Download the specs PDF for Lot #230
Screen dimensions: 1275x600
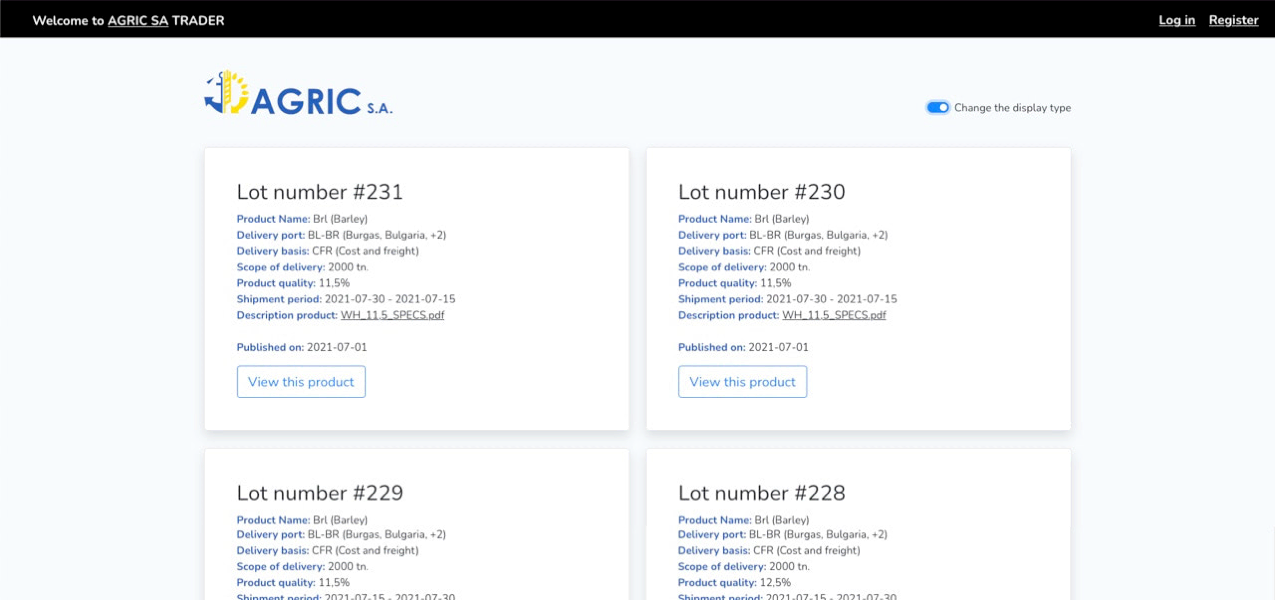833,315
